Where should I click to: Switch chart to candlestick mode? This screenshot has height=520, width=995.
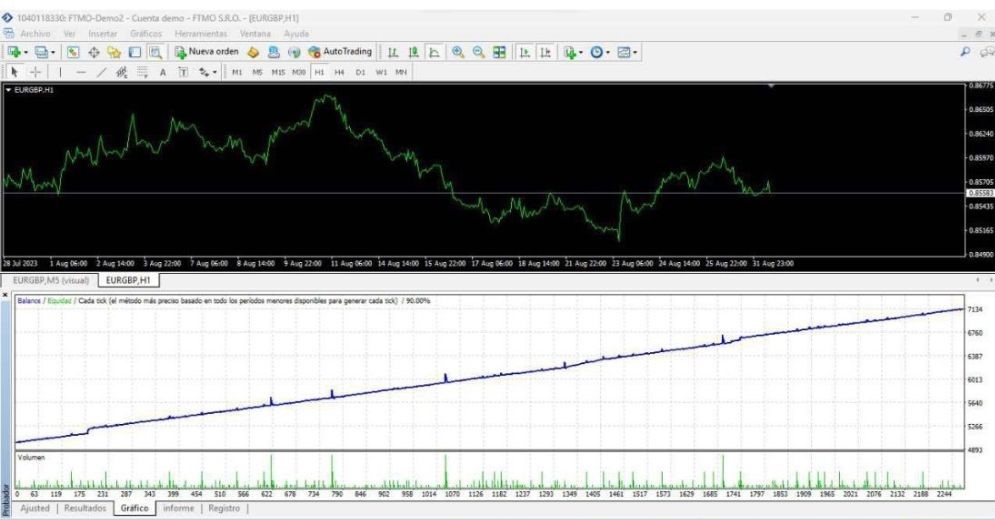(413, 52)
